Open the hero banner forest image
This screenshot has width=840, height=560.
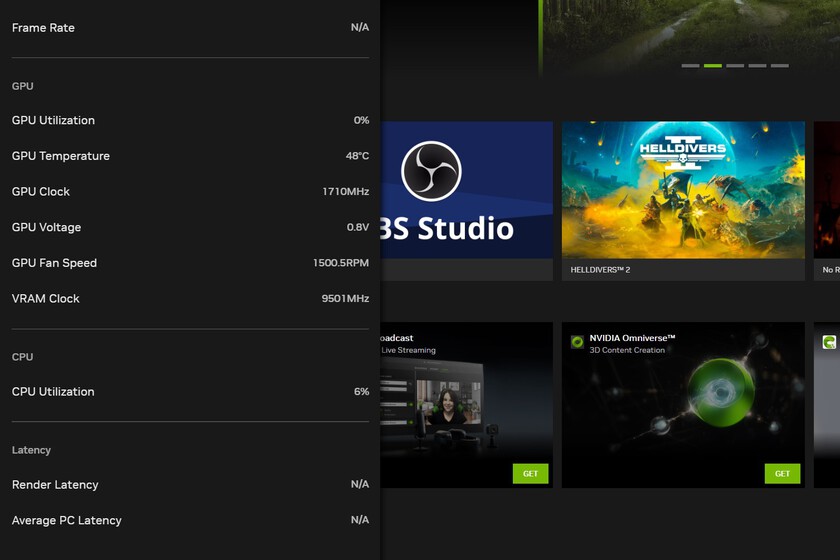(691, 38)
